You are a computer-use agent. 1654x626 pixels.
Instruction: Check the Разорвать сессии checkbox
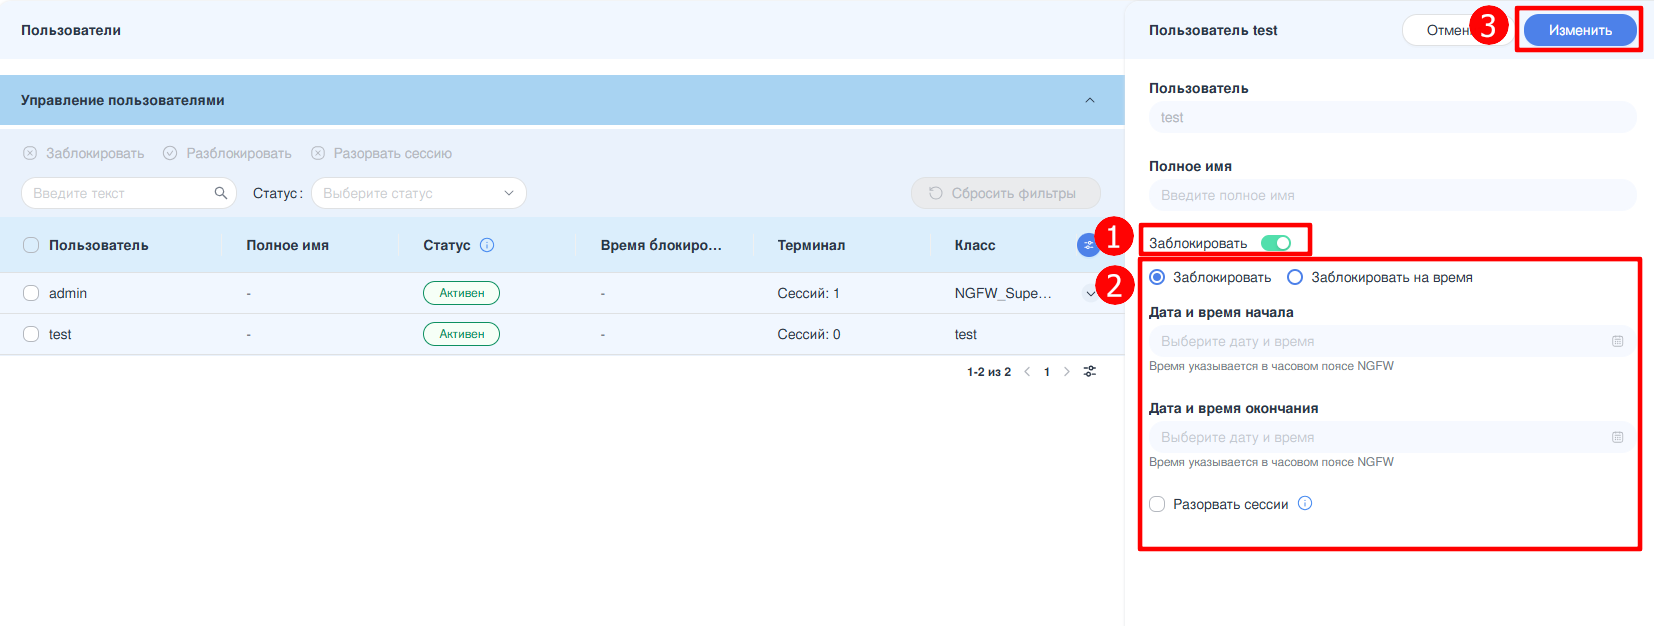coord(1157,504)
